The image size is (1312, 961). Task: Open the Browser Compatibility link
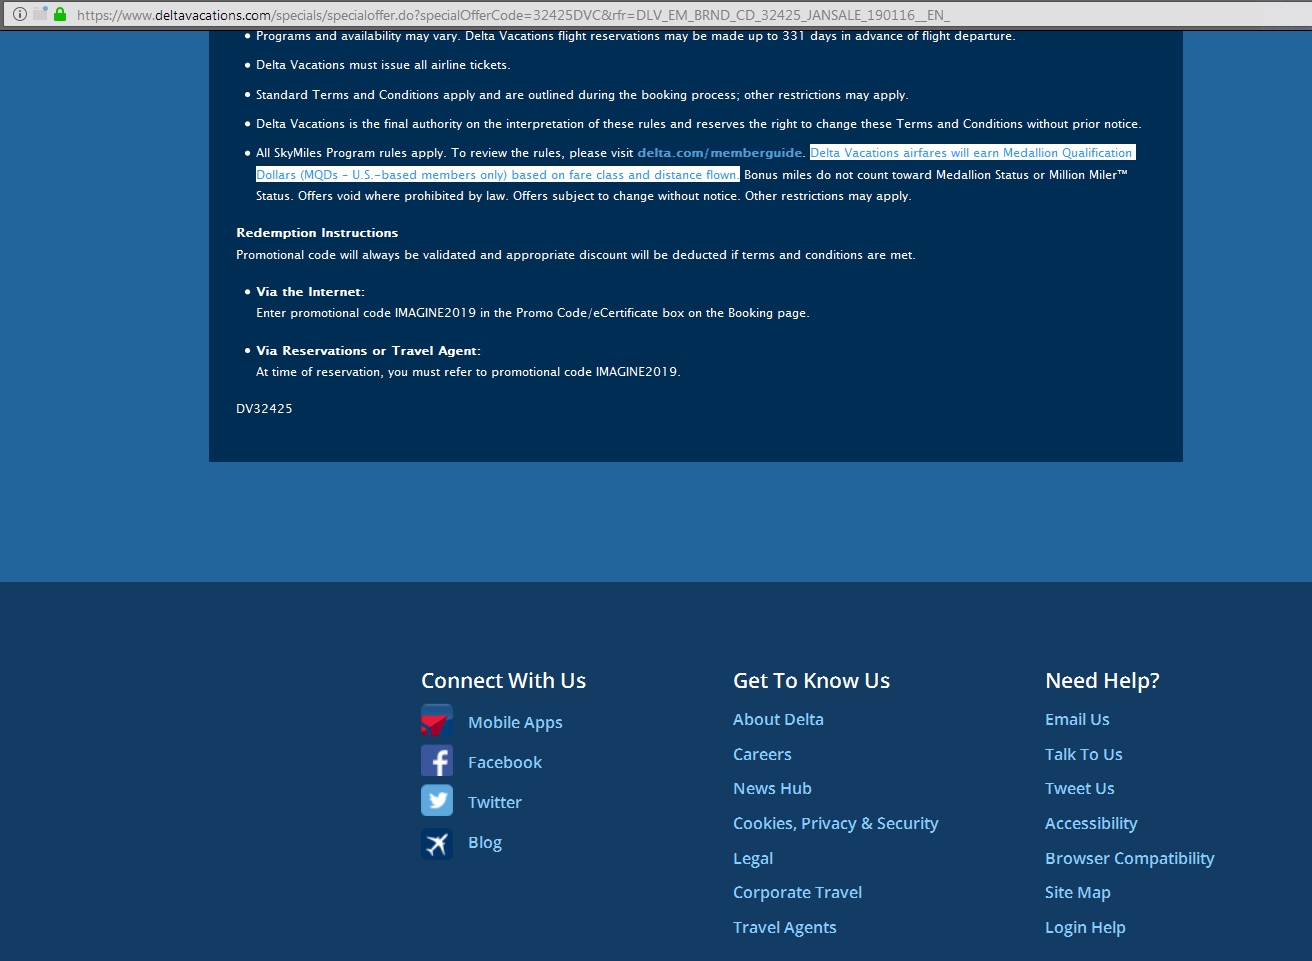pos(1129,858)
